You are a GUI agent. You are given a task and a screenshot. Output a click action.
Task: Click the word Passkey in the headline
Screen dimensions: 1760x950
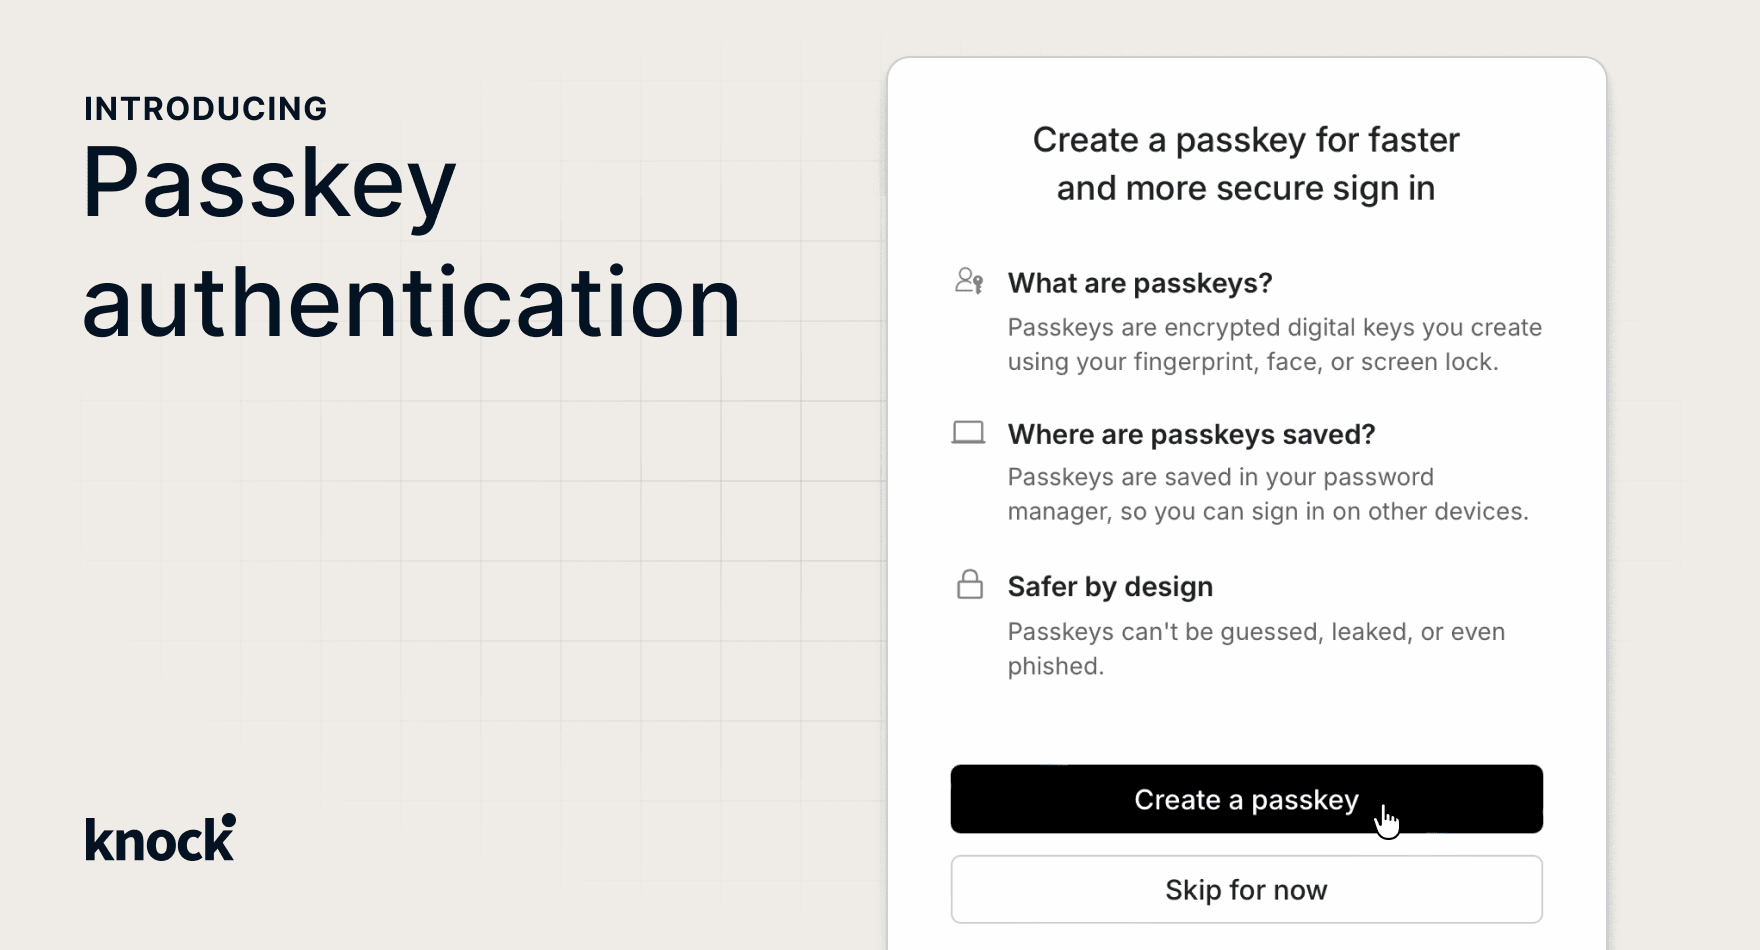pyautogui.click(x=269, y=184)
